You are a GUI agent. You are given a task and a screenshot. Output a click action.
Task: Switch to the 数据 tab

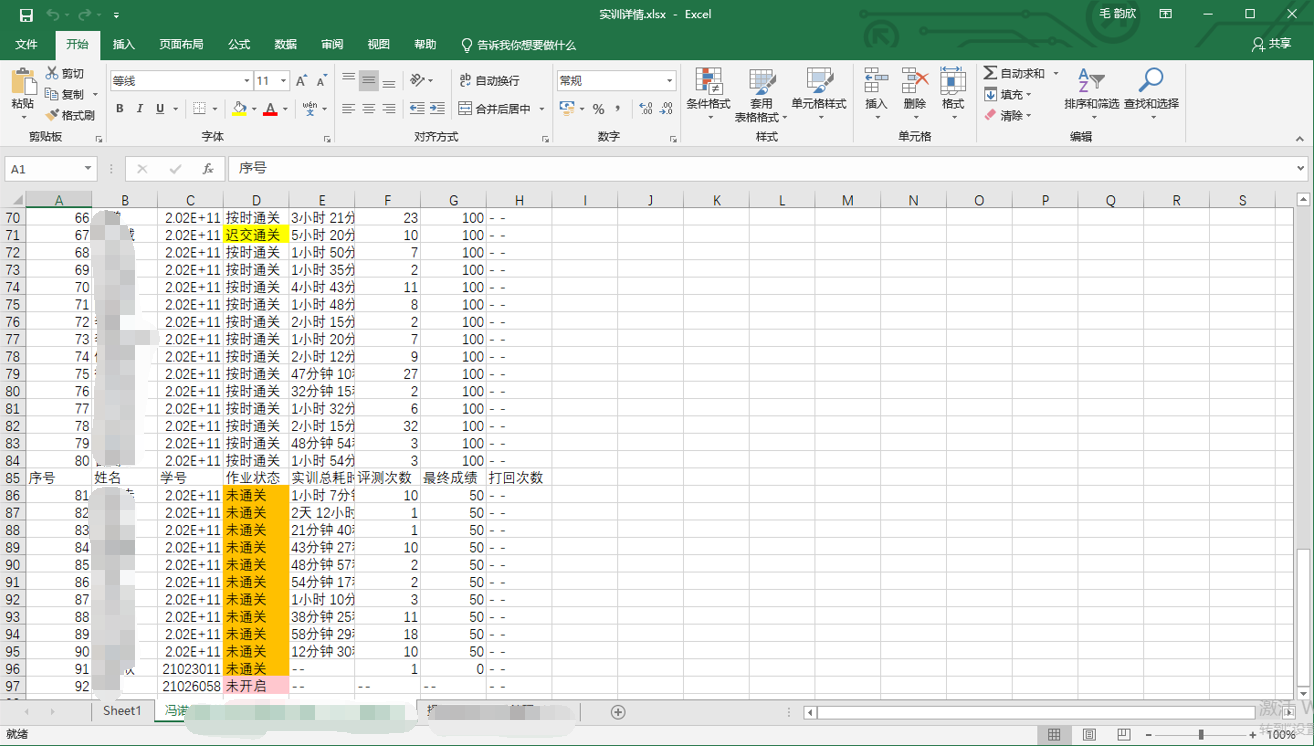(x=286, y=45)
